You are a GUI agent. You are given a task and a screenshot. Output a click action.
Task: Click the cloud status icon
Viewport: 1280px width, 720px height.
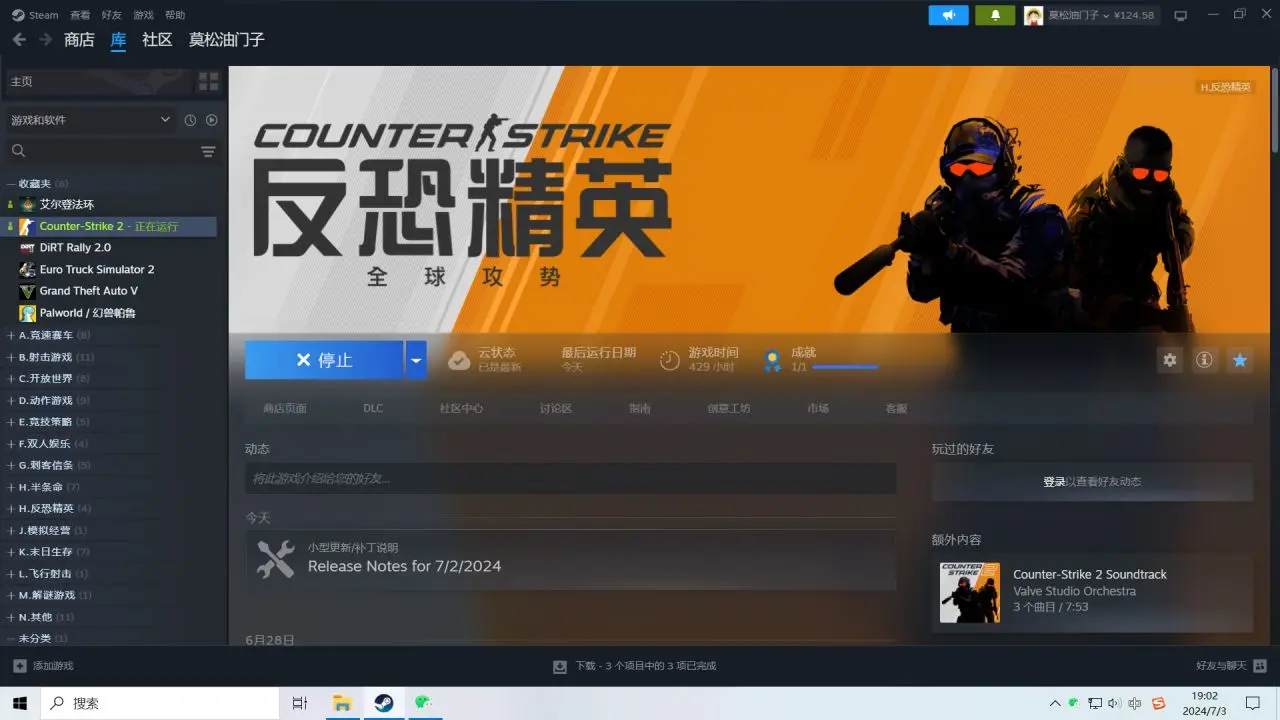click(x=459, y=360)
